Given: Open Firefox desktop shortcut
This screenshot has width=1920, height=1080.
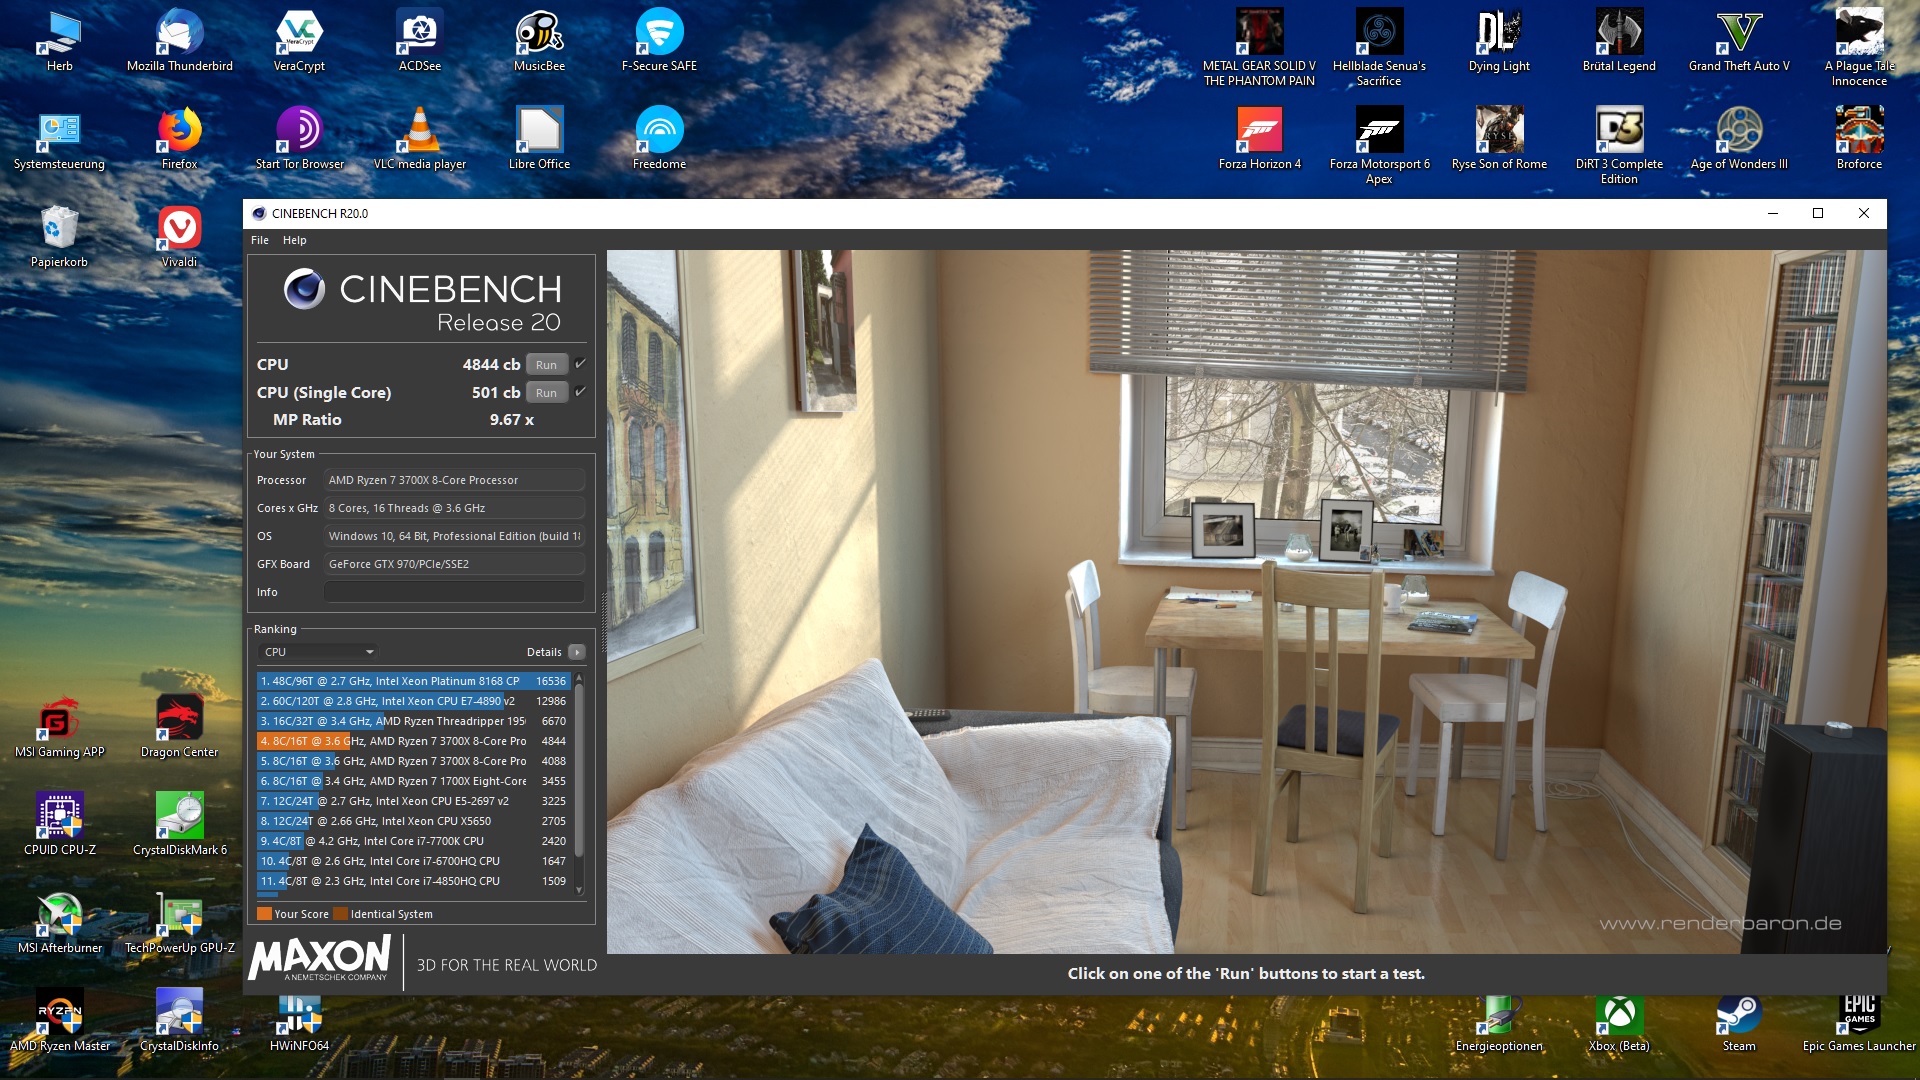Looking at the screenshot, I should pos(180,138).
